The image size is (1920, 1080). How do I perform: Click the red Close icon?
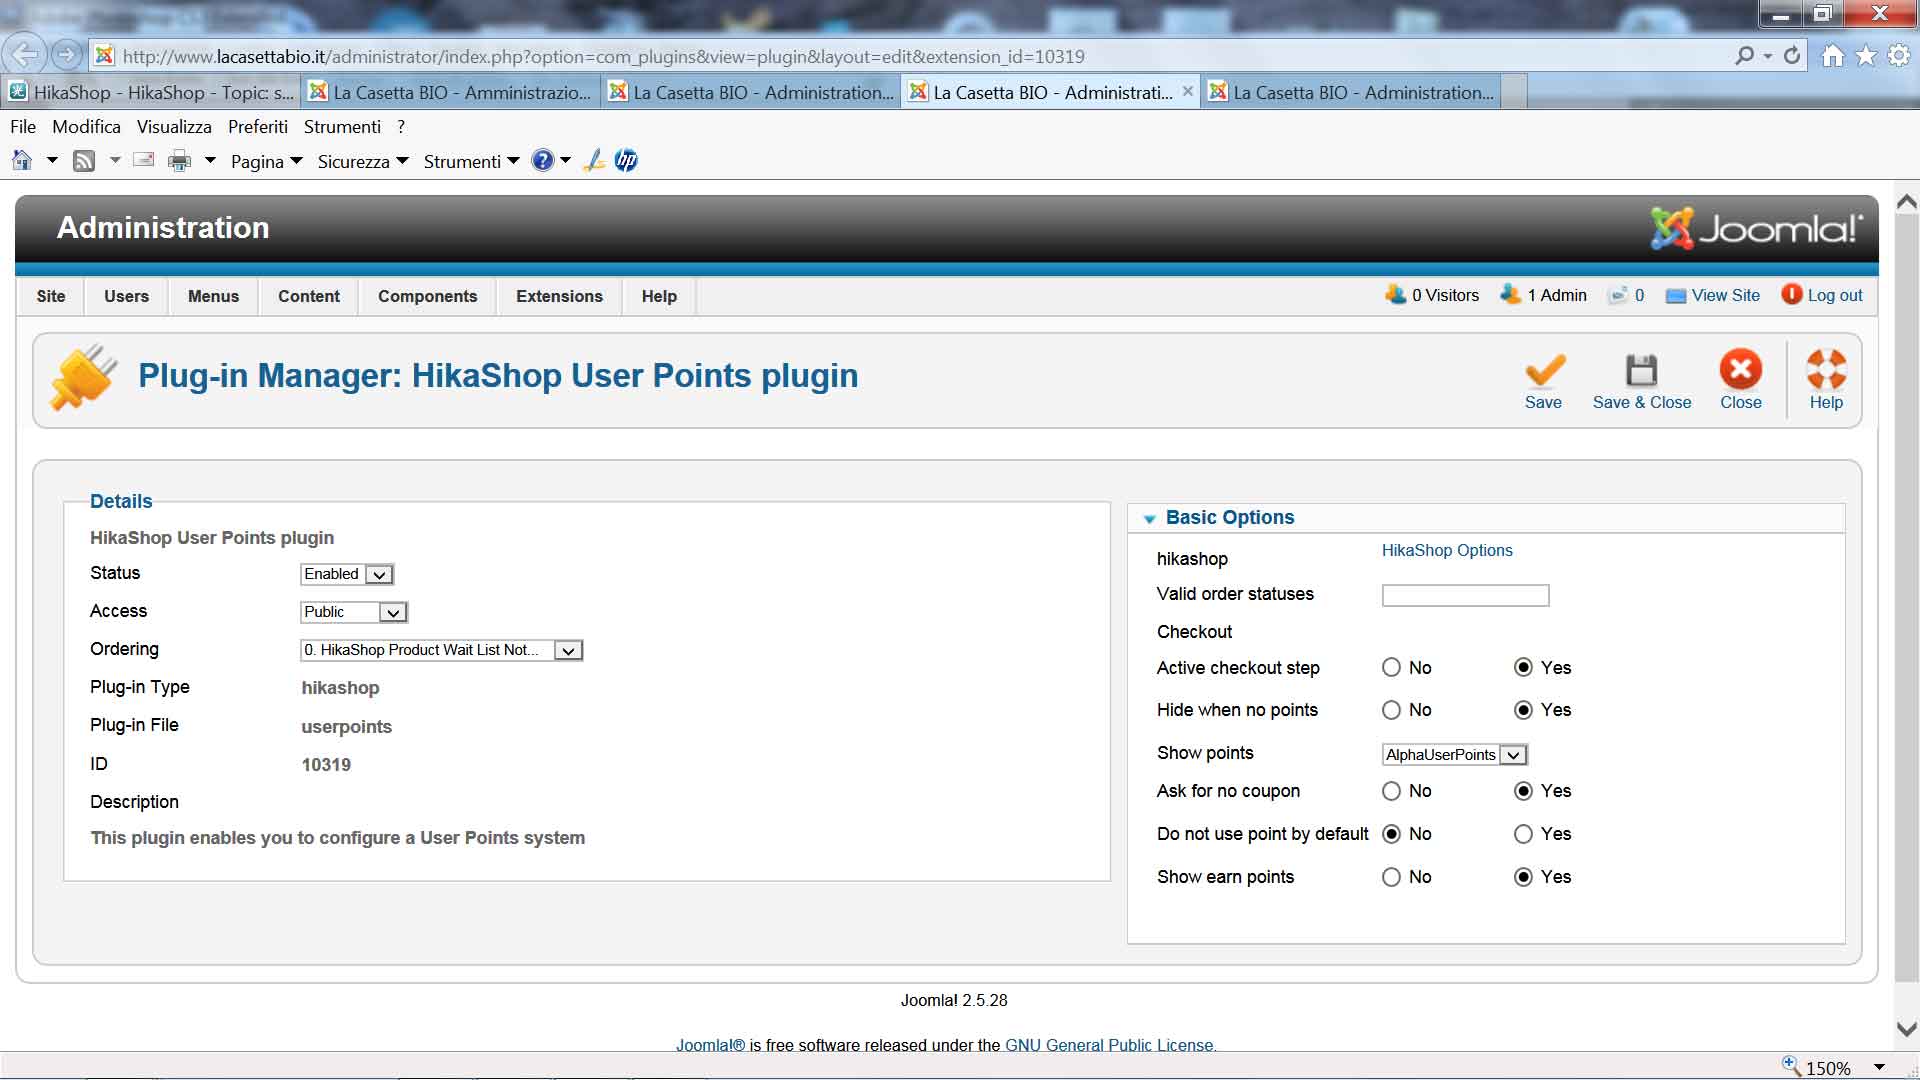pos(1740,370)
